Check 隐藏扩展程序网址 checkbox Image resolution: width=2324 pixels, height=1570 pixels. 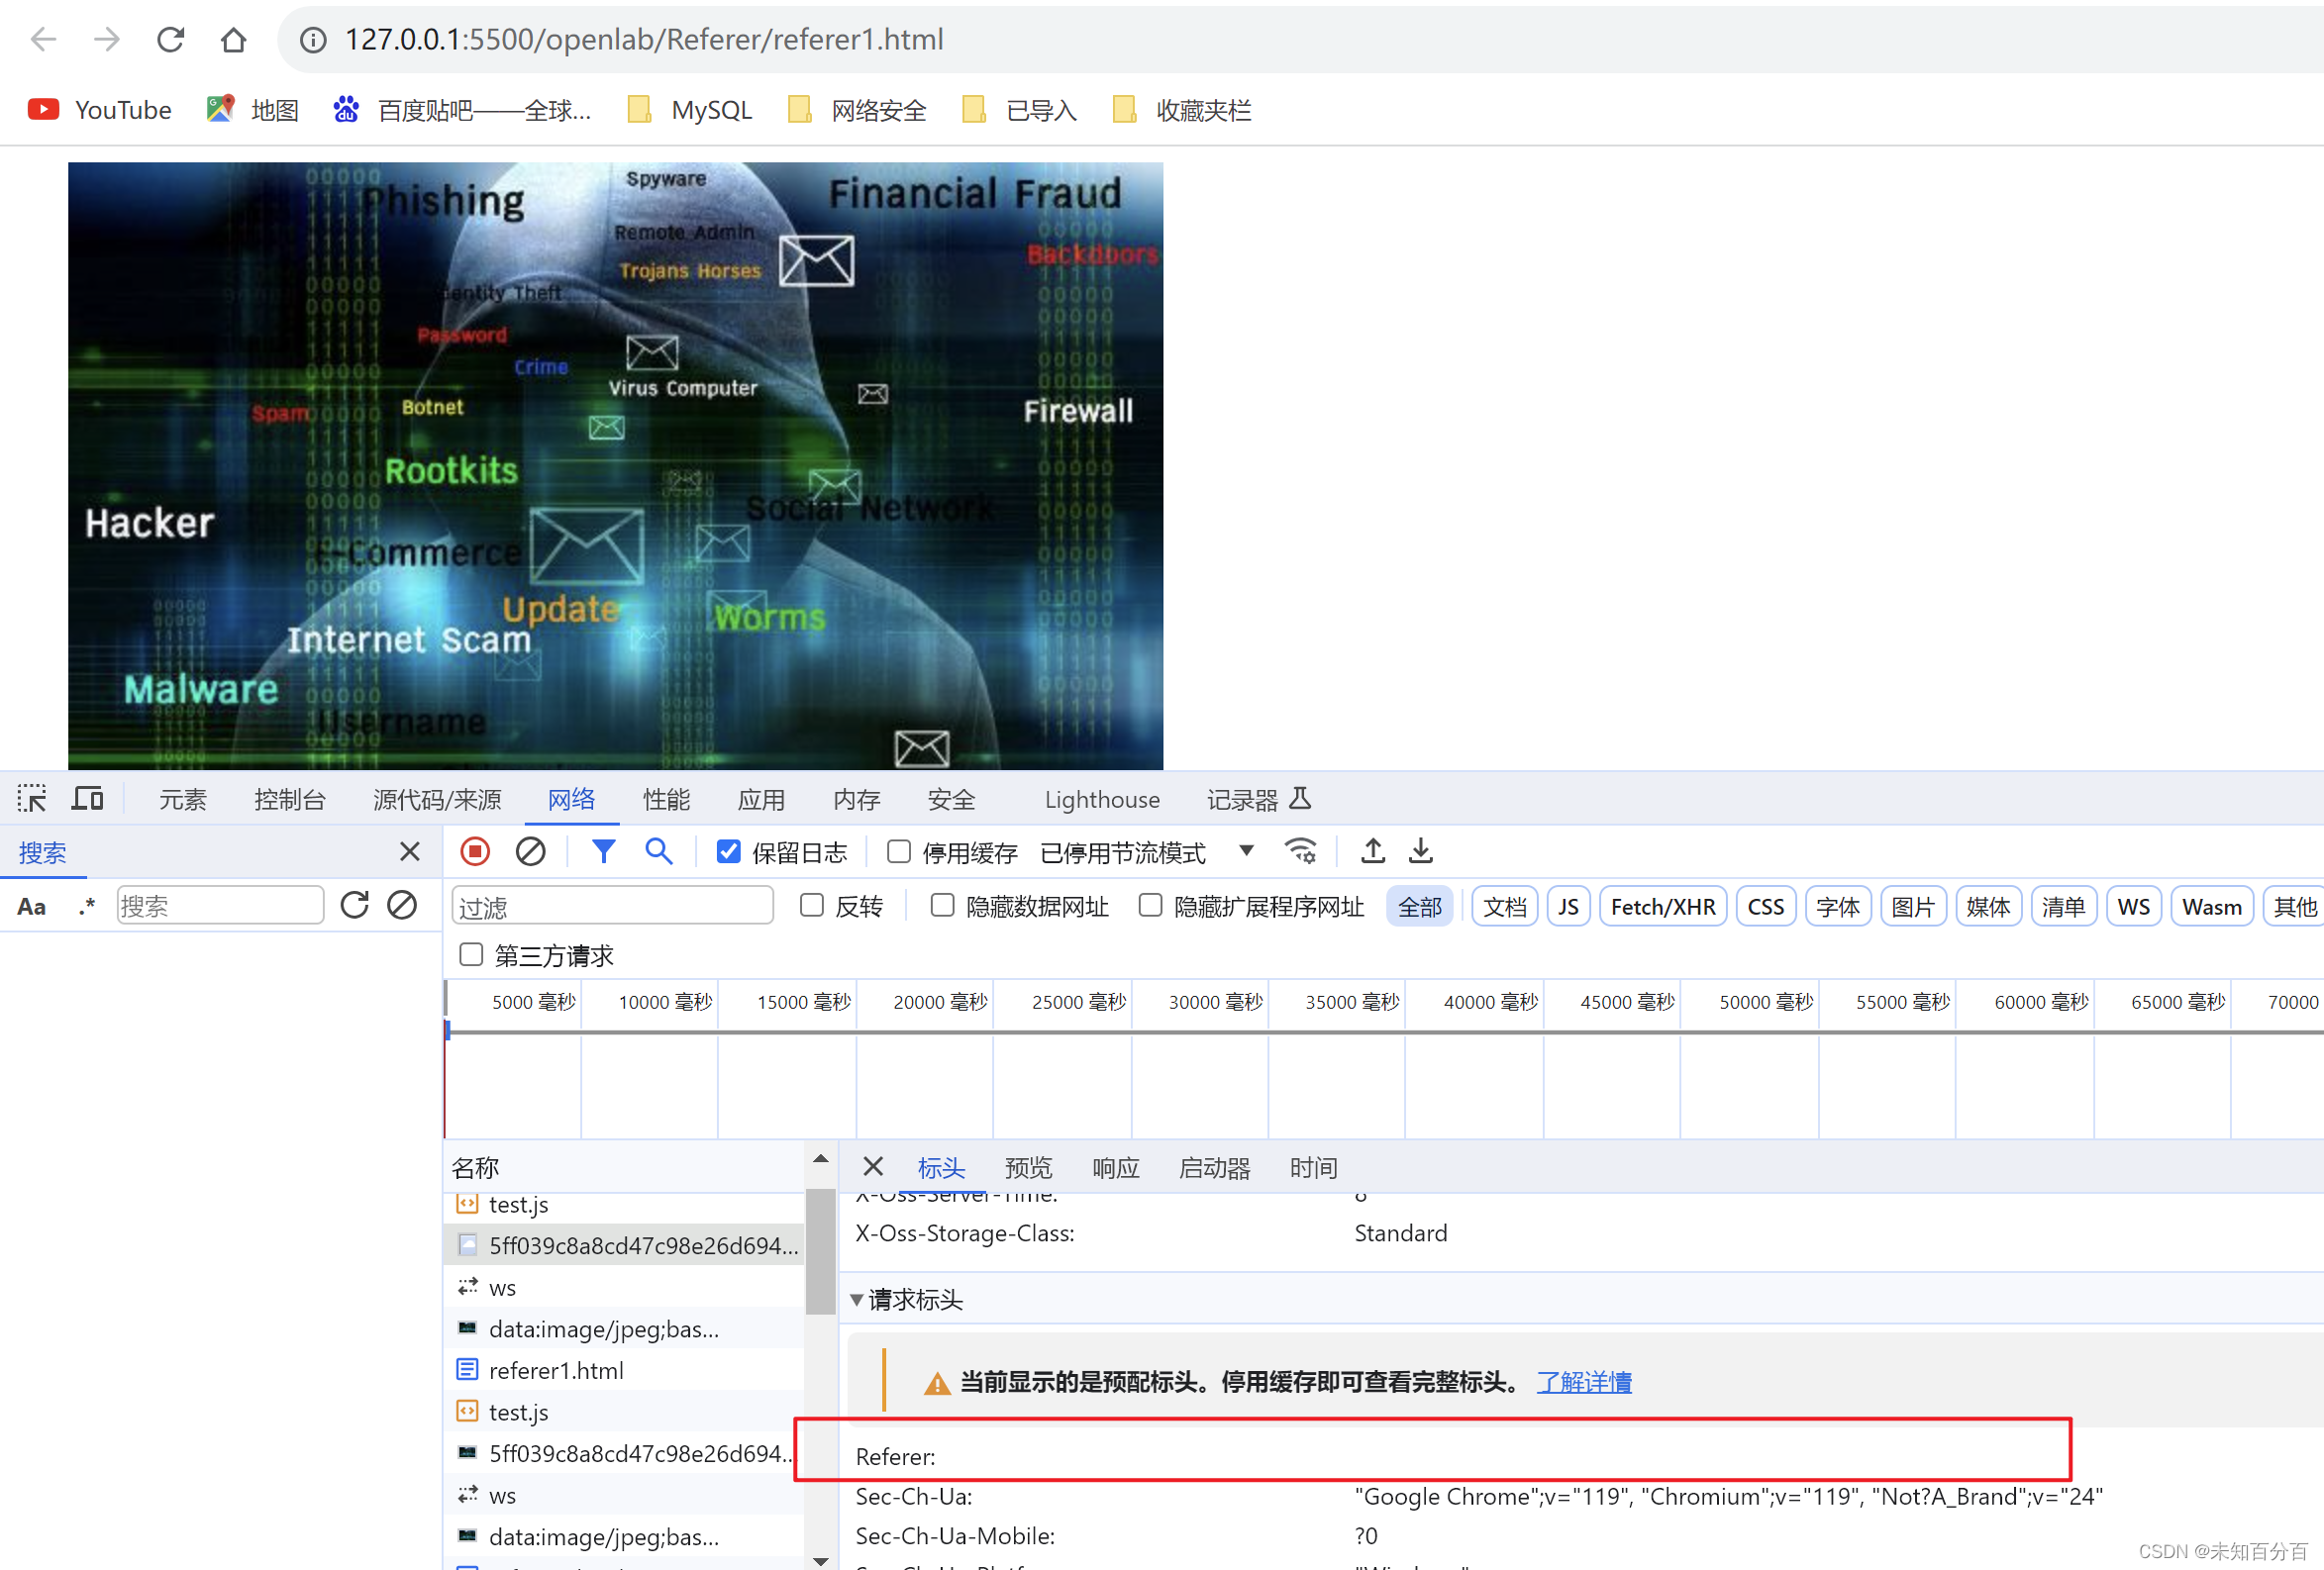coord(1150,905)
